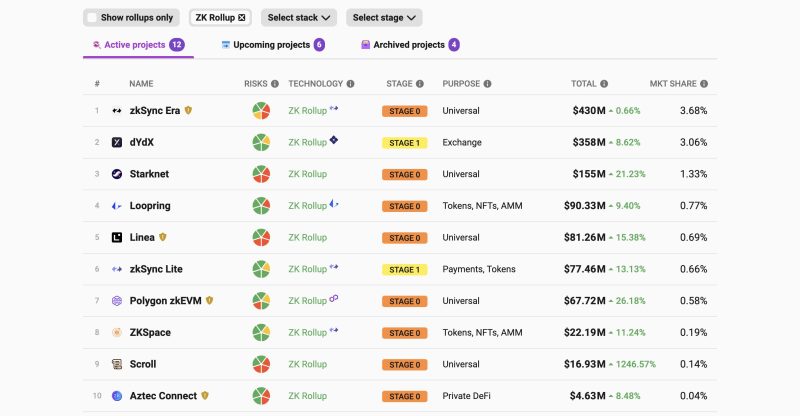800x416 pixels.
Task: Click the risk pie chart for dYdX
Action: click(261, 142)
